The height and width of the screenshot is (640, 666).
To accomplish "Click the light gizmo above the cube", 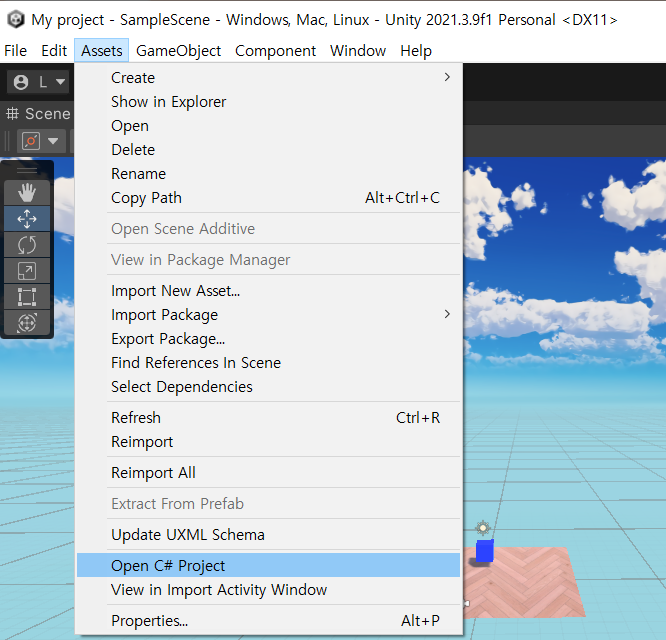I will [x=483, y=528].
